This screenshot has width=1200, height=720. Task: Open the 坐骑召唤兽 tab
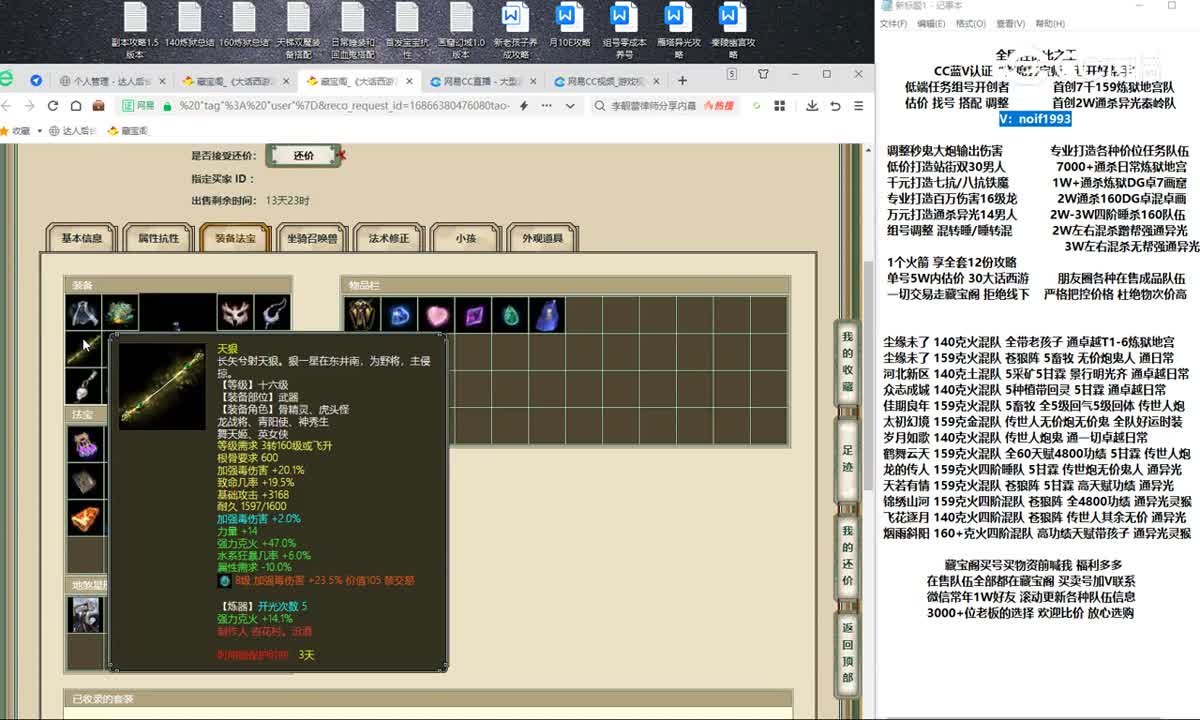point(312,238)
